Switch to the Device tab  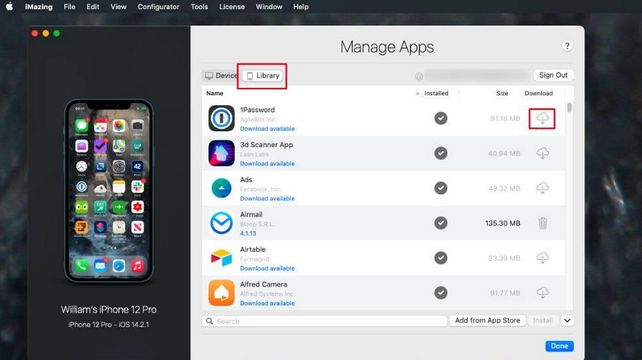click(x=221, y=76)
